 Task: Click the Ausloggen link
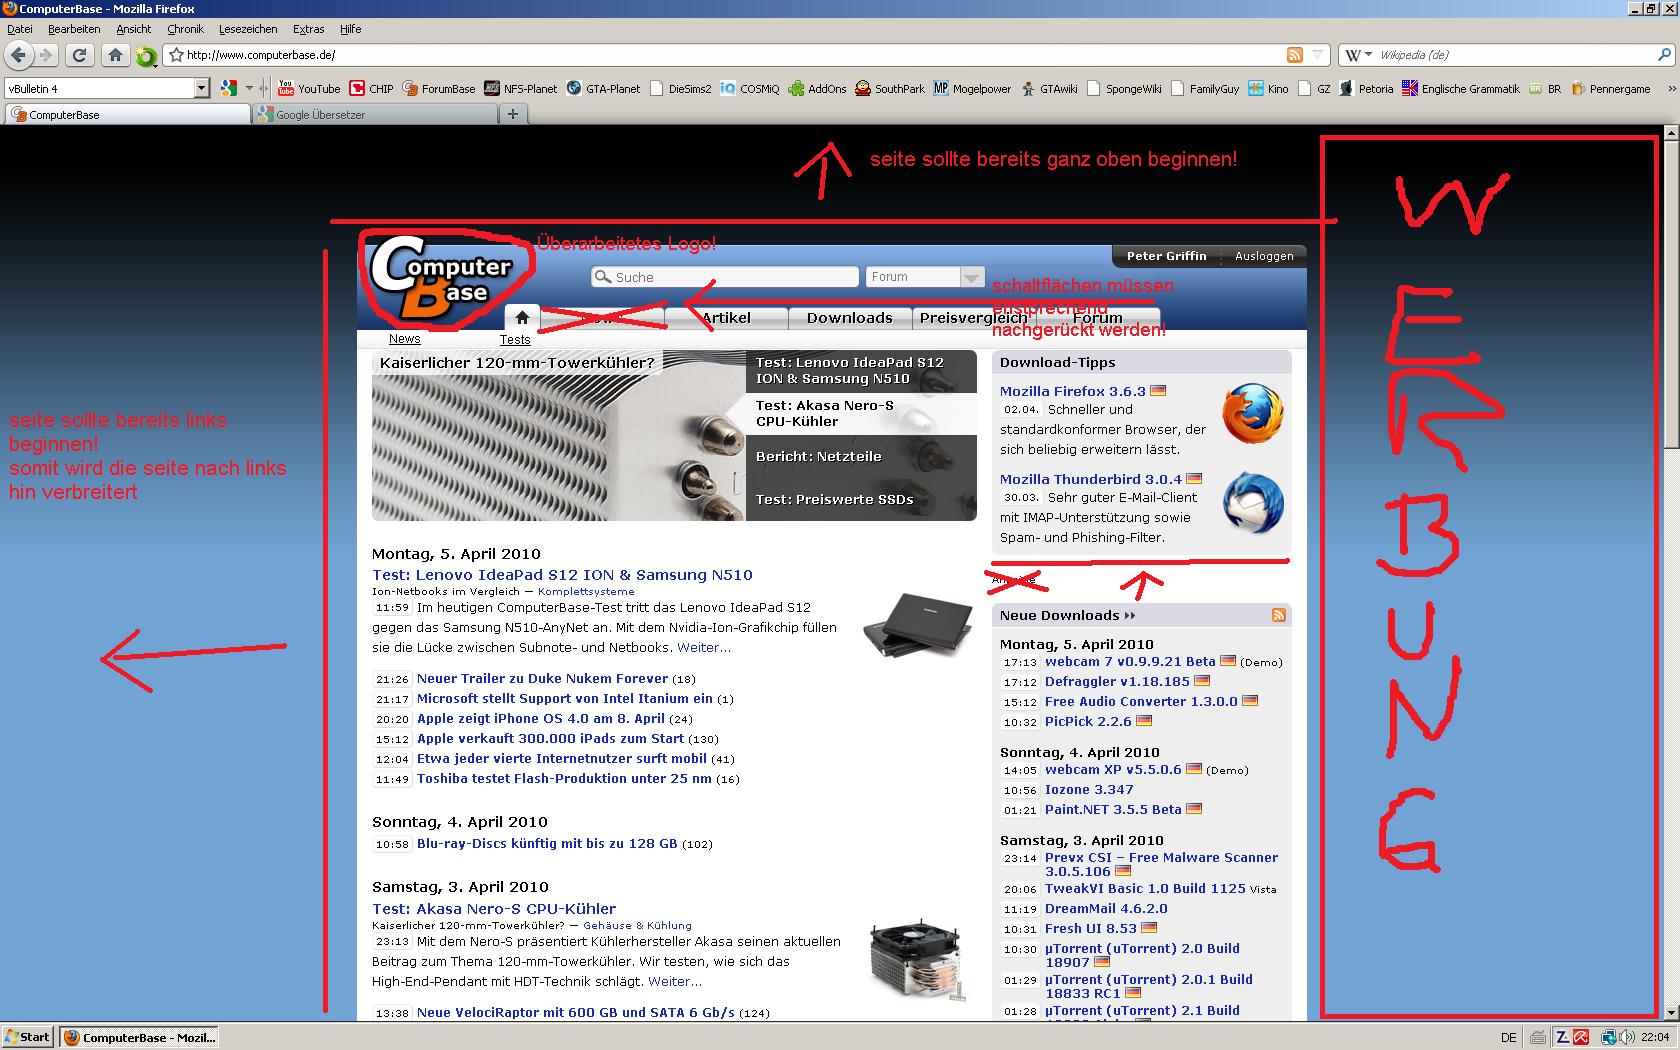tap(1264, 256)
